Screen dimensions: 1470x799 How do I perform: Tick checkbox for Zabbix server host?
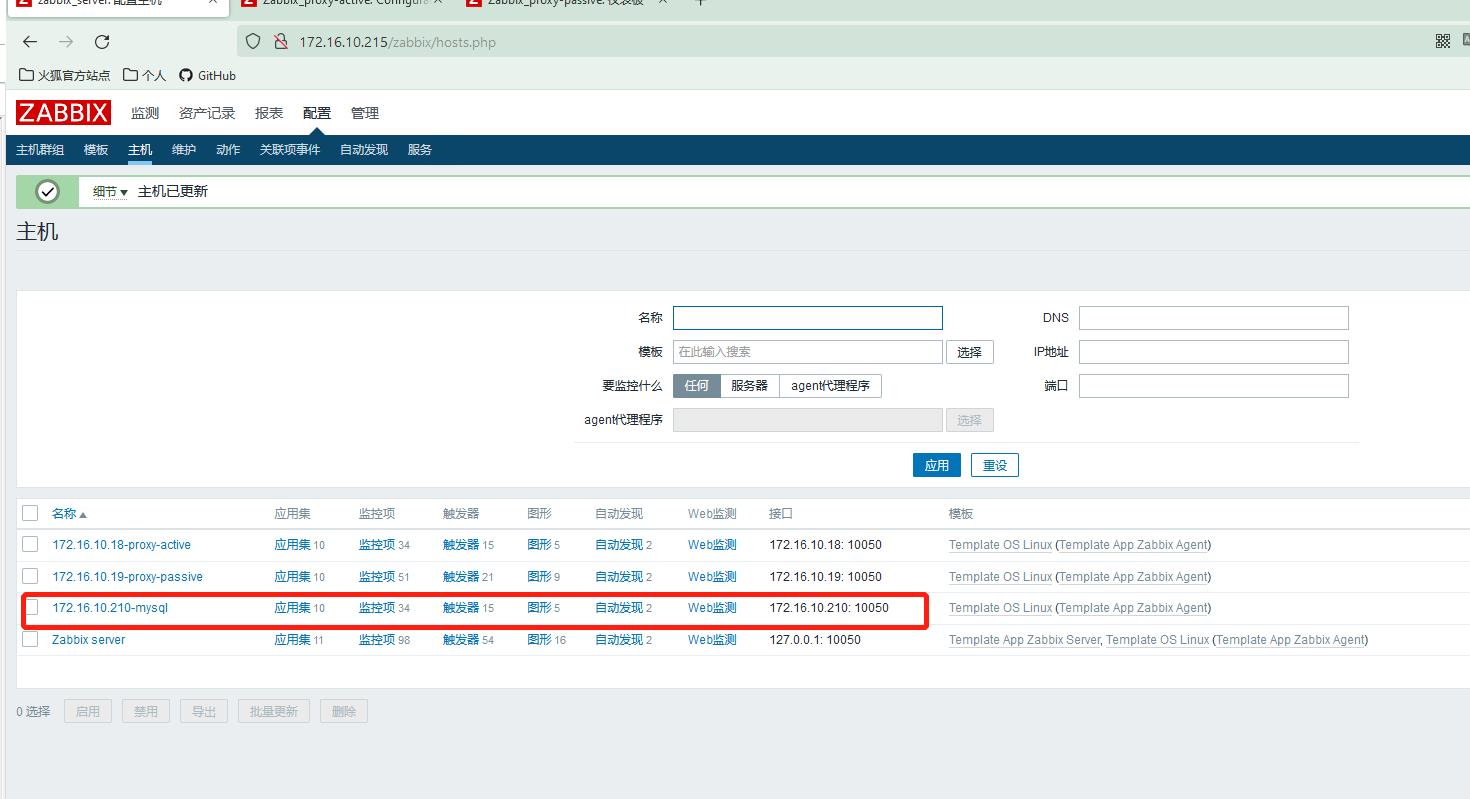pyautogui.click(x=30, y=639)
